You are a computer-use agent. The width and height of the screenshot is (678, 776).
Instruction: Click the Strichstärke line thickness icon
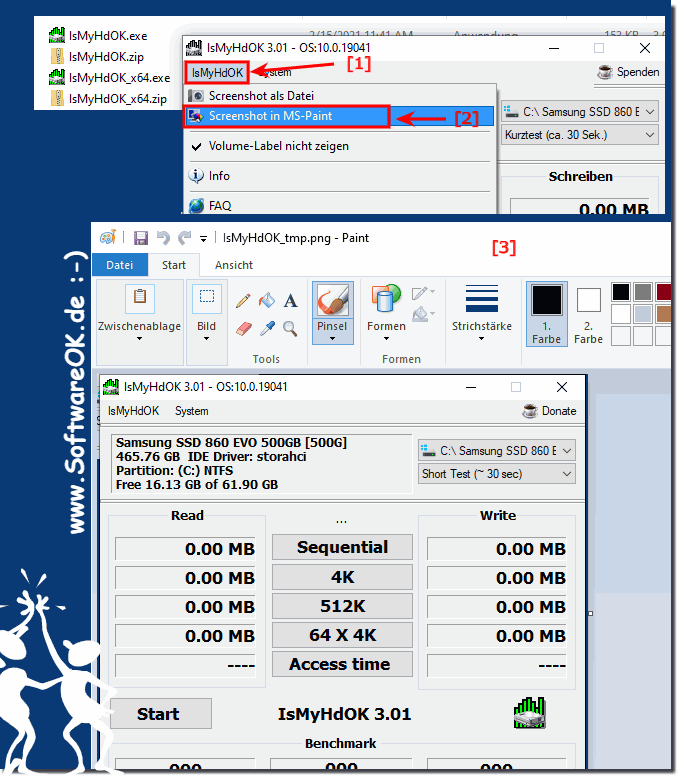[x=482, y=298]
